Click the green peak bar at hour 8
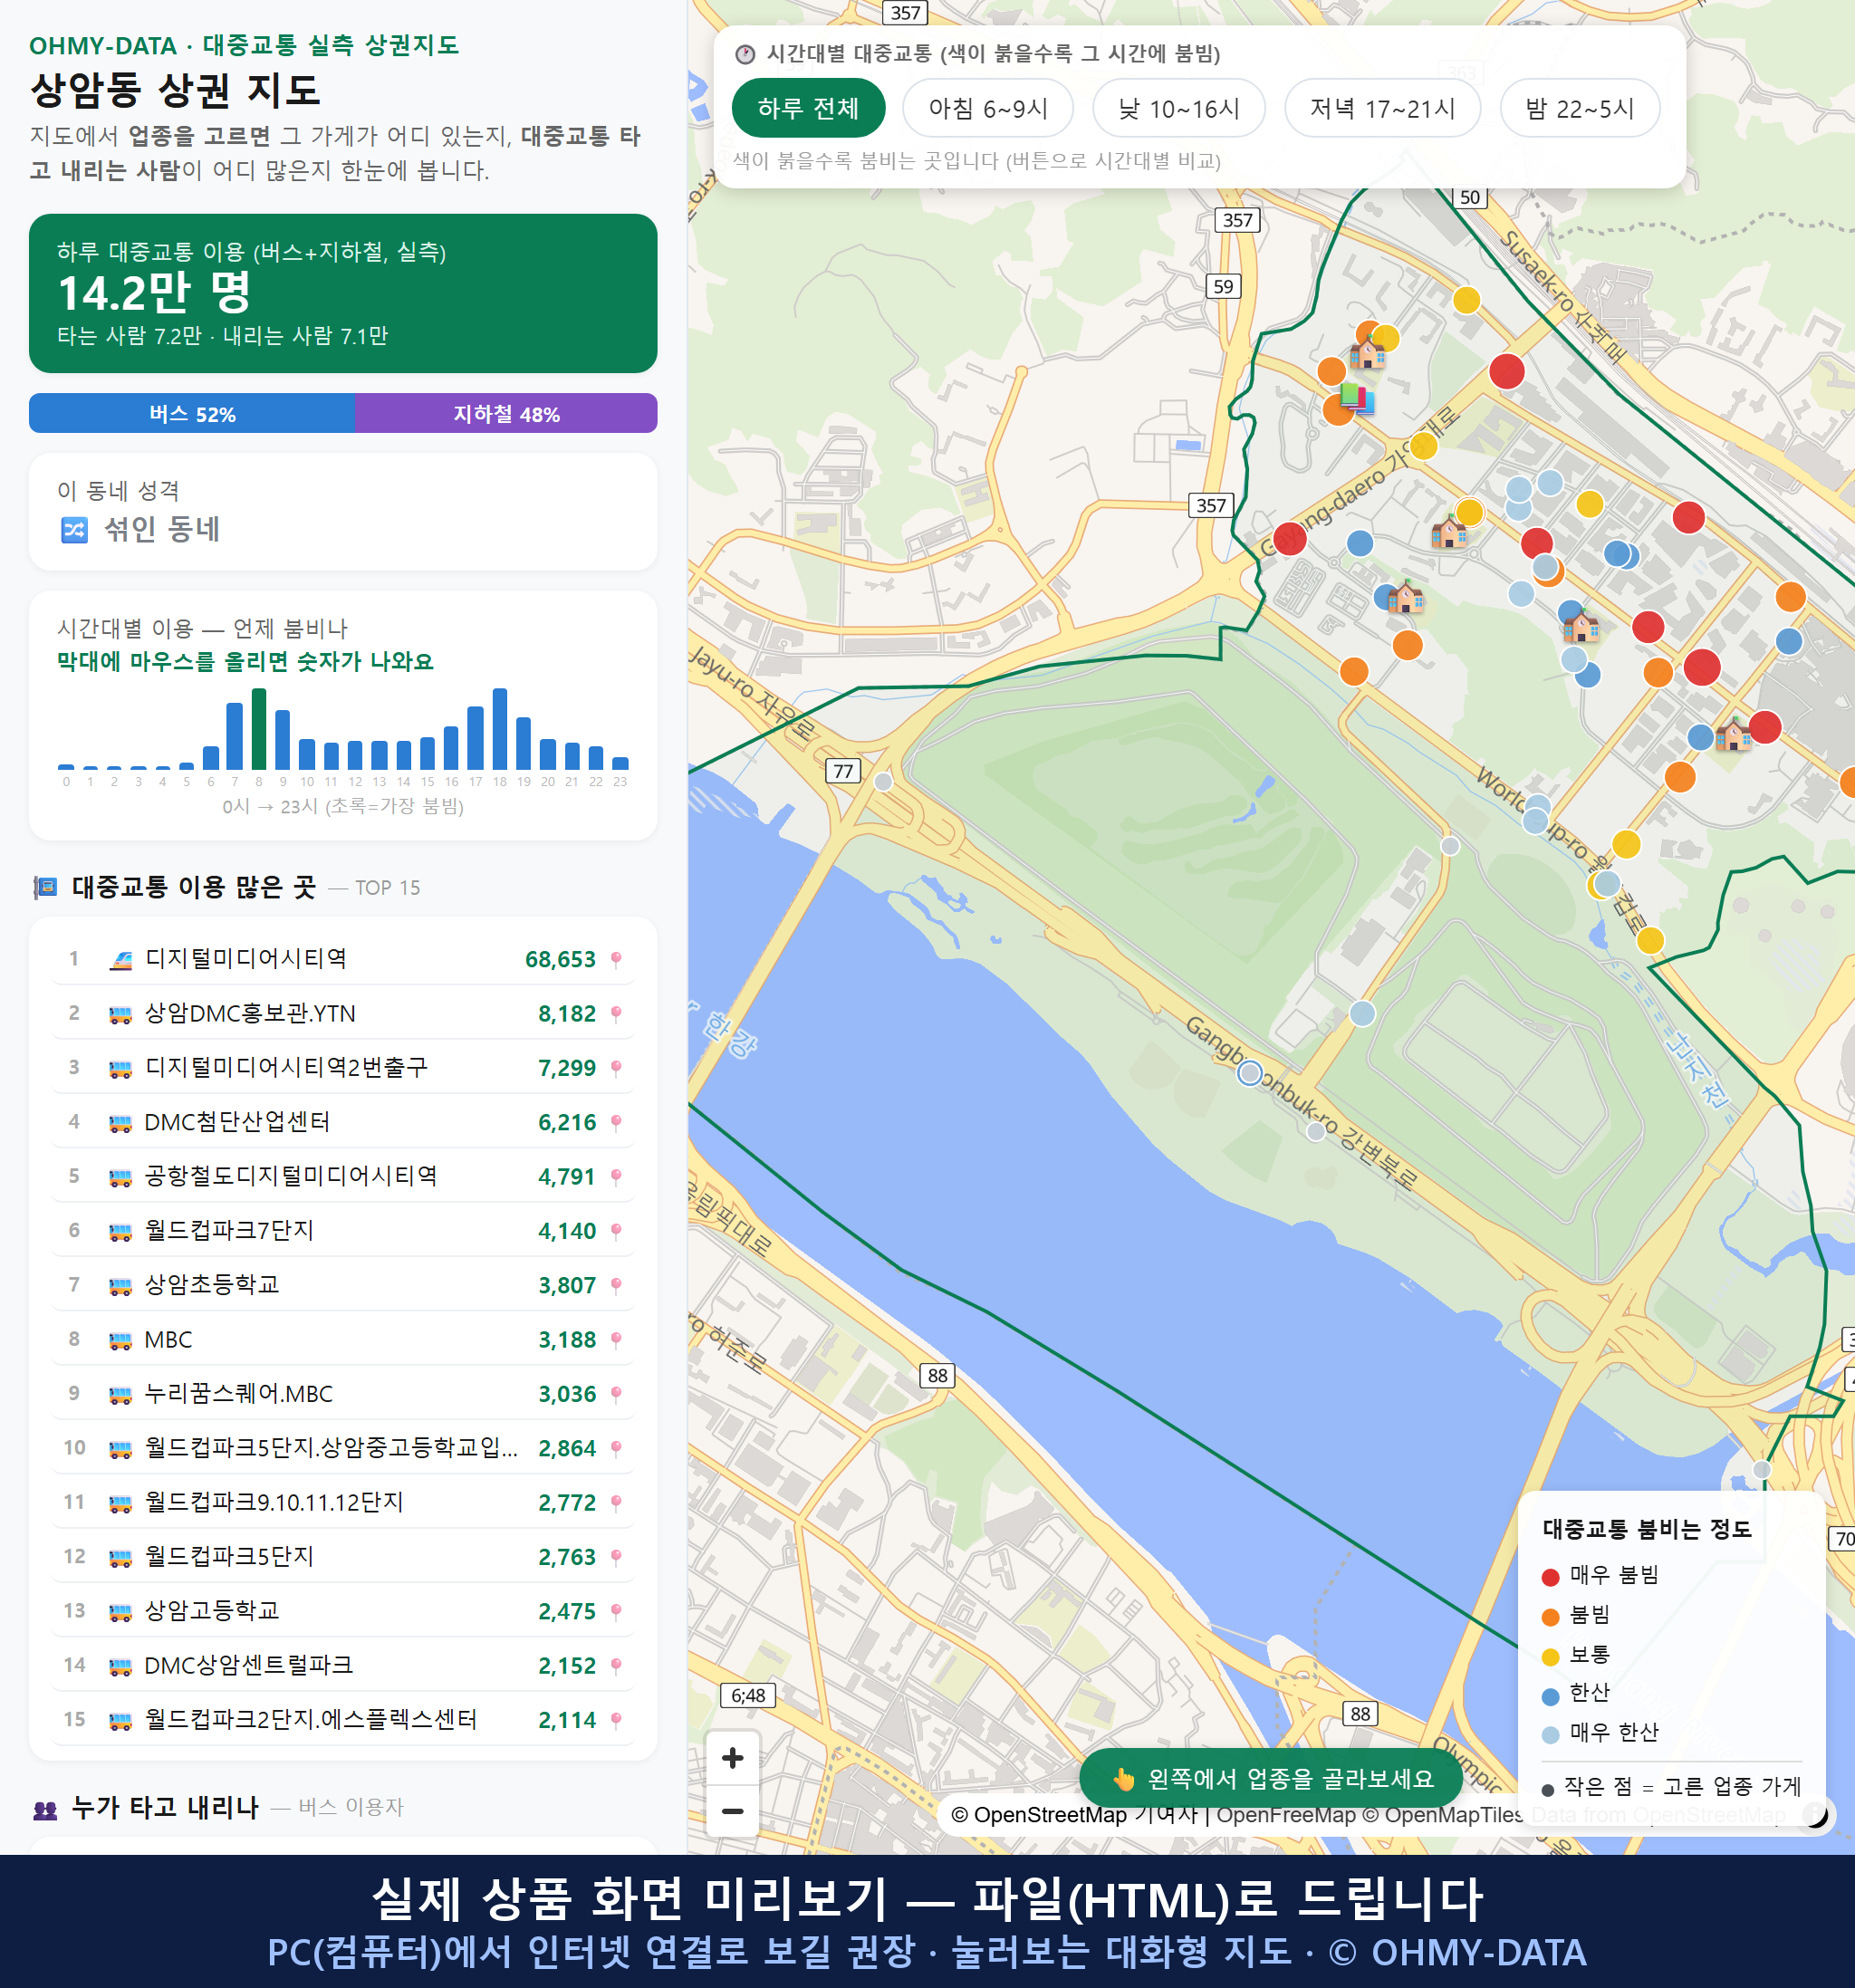1855x1988 pixels. click(x=259, y=728)
